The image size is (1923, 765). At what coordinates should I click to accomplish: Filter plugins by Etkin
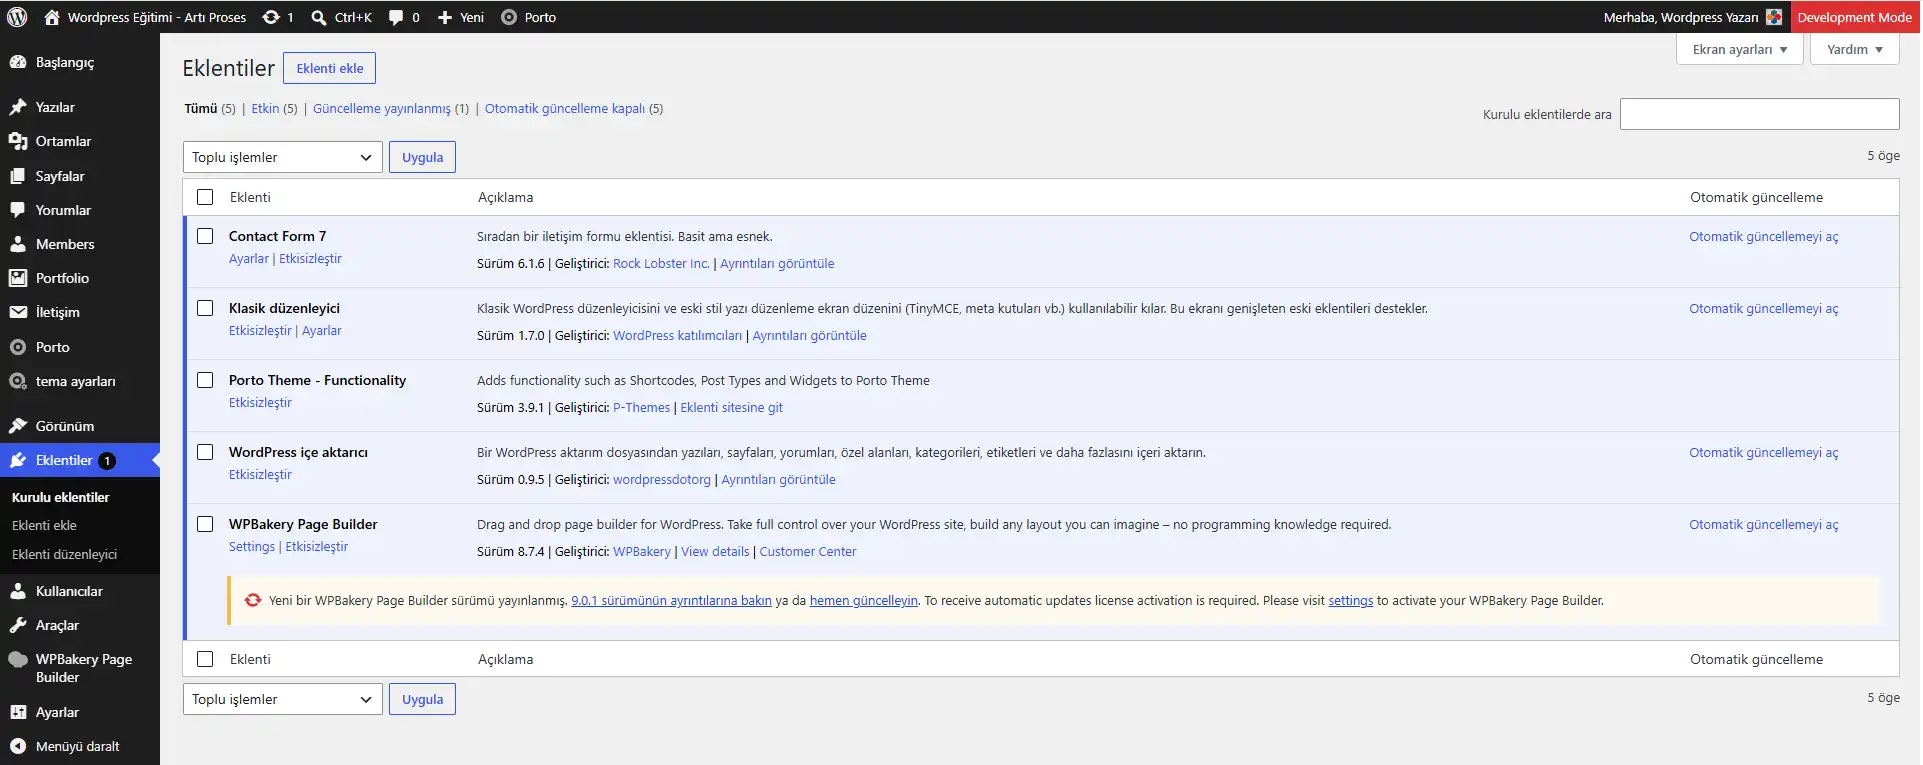point(265,108)
